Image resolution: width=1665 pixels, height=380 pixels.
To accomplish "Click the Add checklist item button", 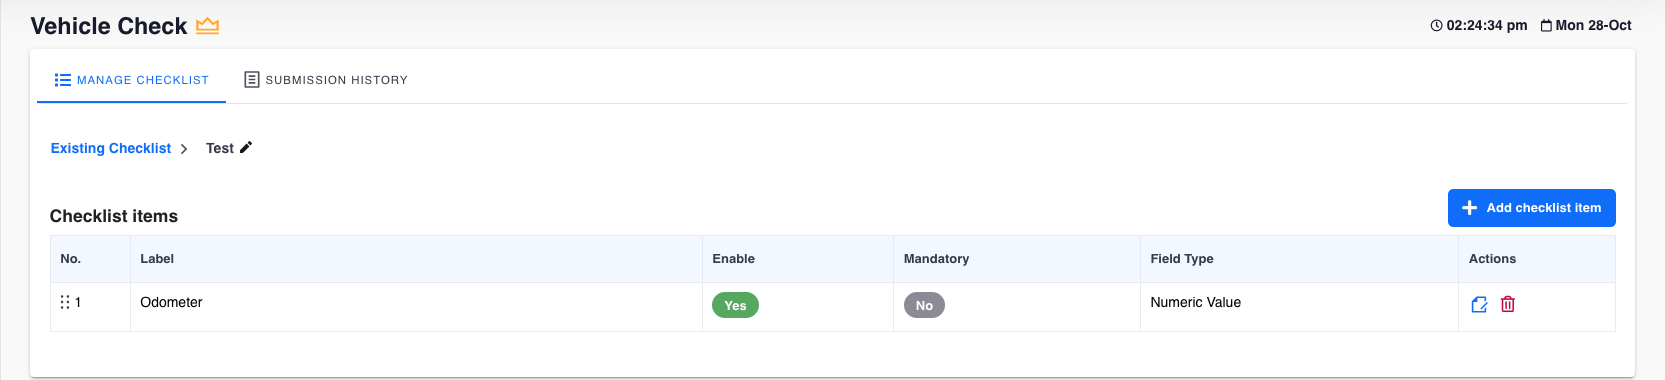I will click(1531, 208).
